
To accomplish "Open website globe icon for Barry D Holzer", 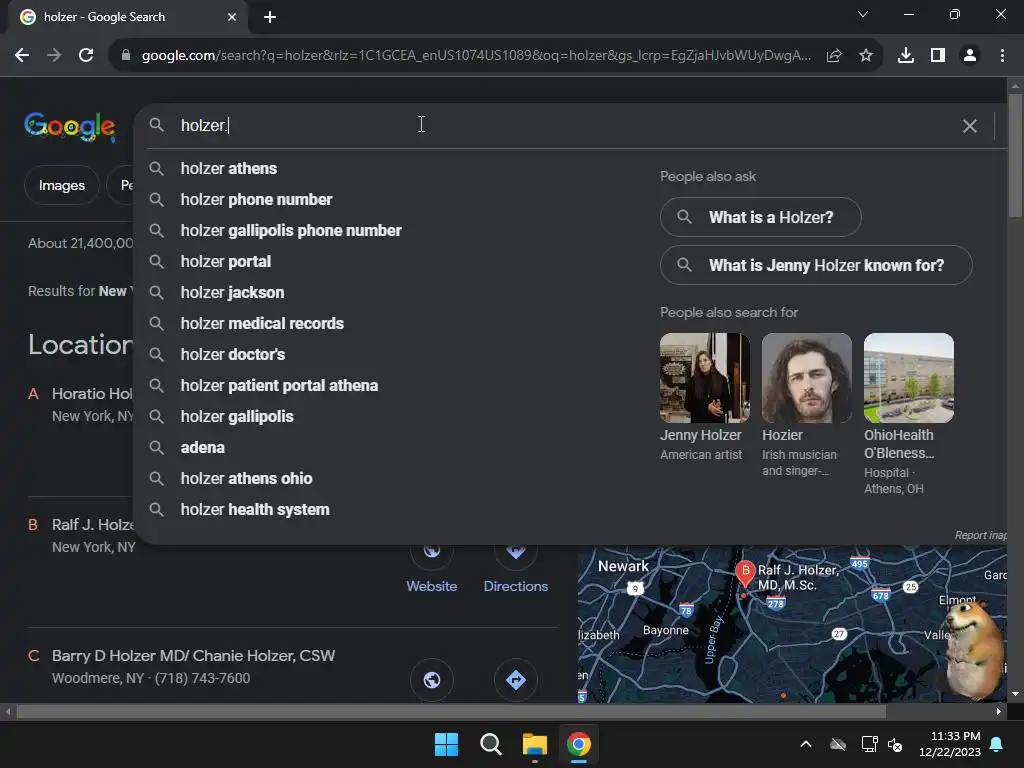I will pos(432,680).
